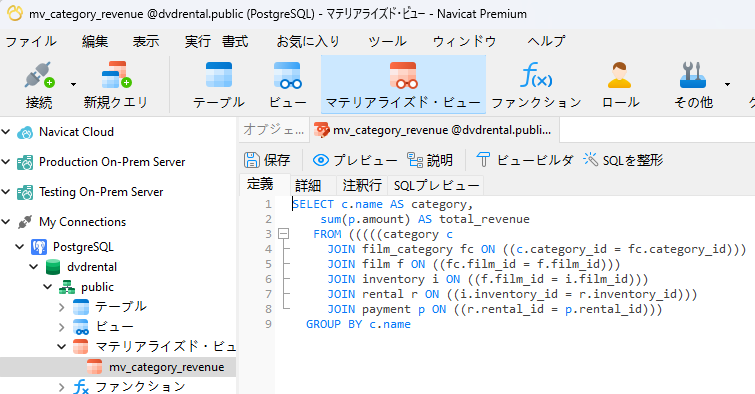
Task: Click the Preview (プレビュー) button
Action: pyautogui.click(x=355, y=160)
